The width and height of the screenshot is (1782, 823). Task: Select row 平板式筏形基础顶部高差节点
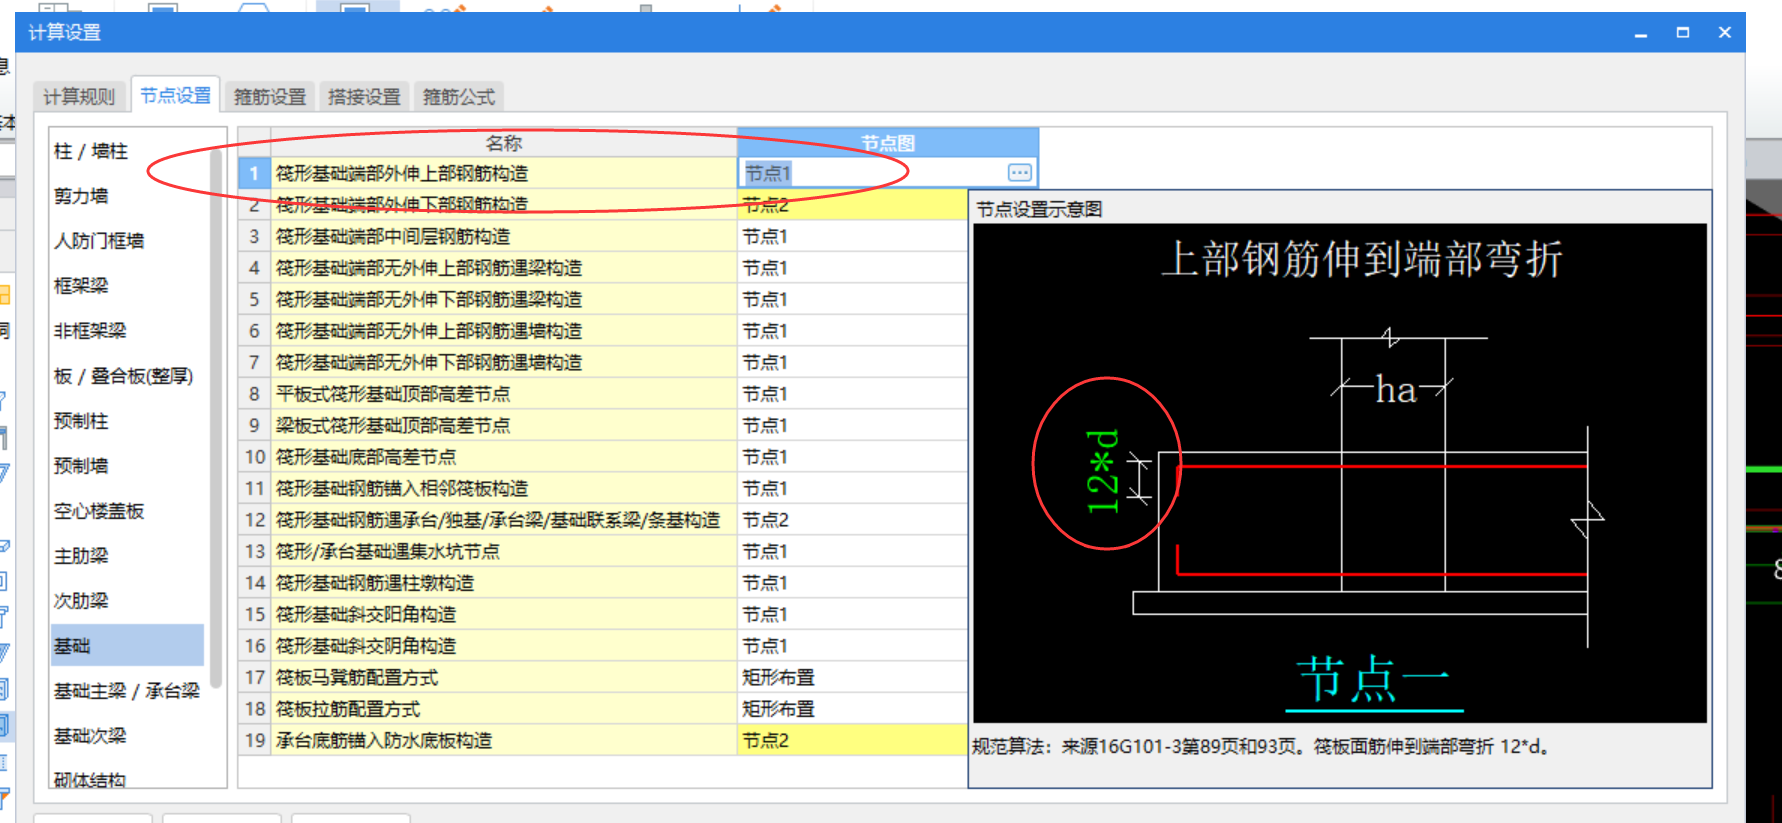503,394
